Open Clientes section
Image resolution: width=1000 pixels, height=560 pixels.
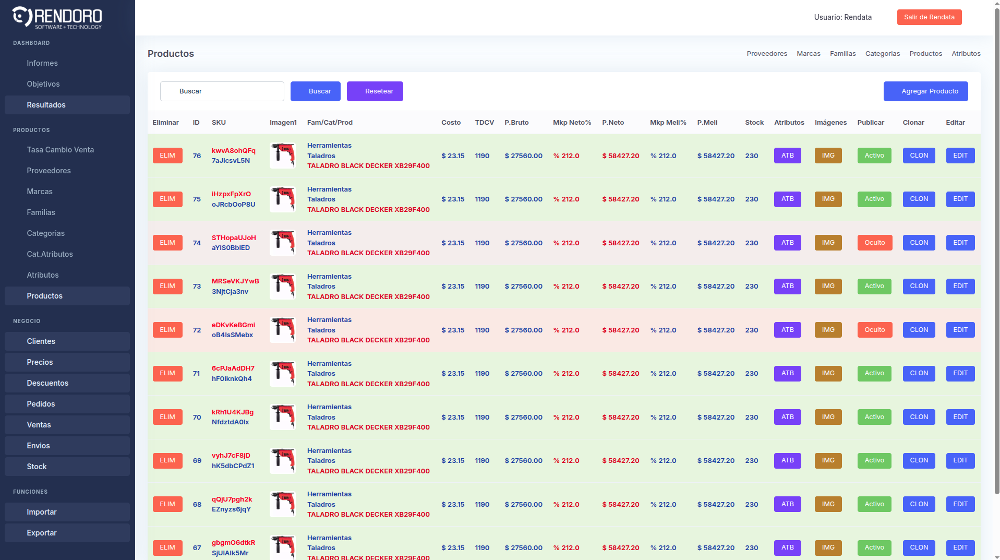67,341
